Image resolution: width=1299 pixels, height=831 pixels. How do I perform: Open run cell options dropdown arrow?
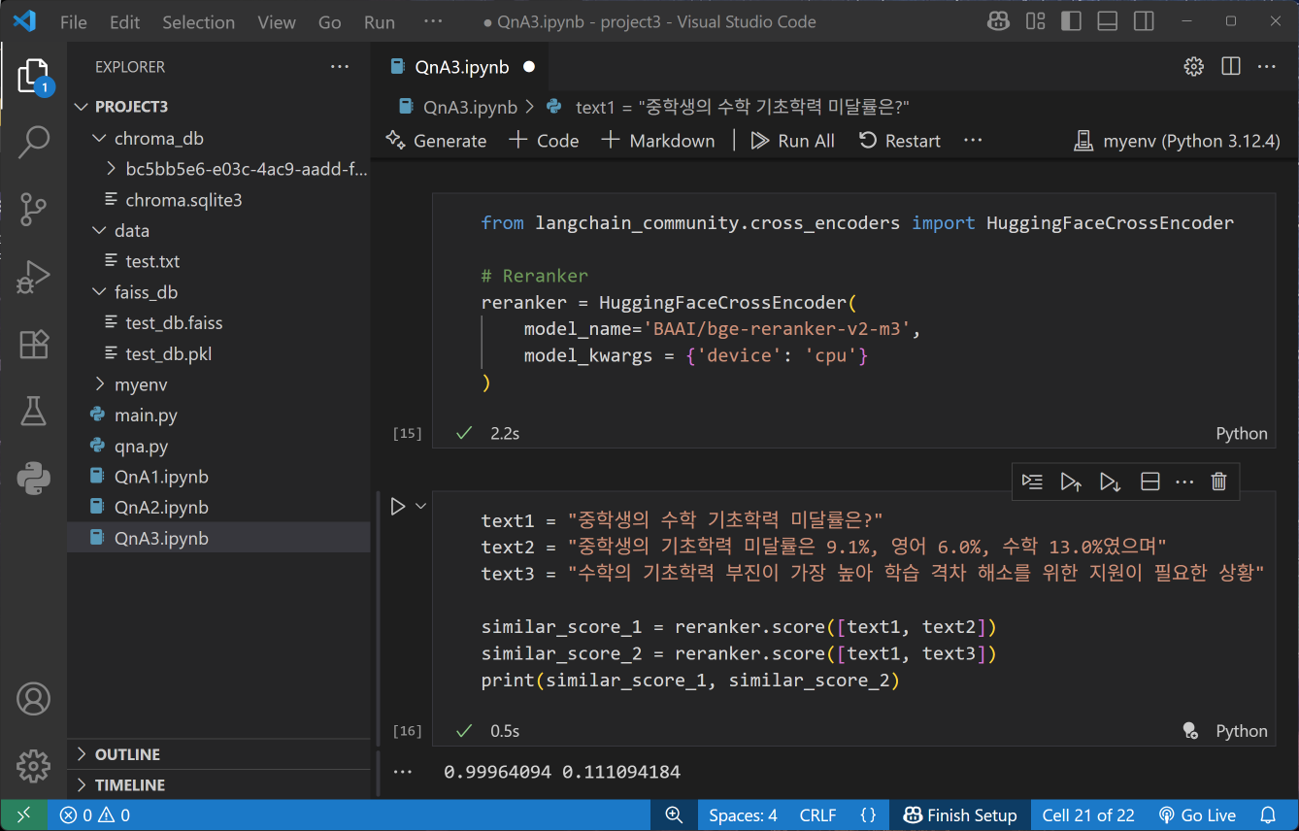pyautogui.click(x=421, y=507)
